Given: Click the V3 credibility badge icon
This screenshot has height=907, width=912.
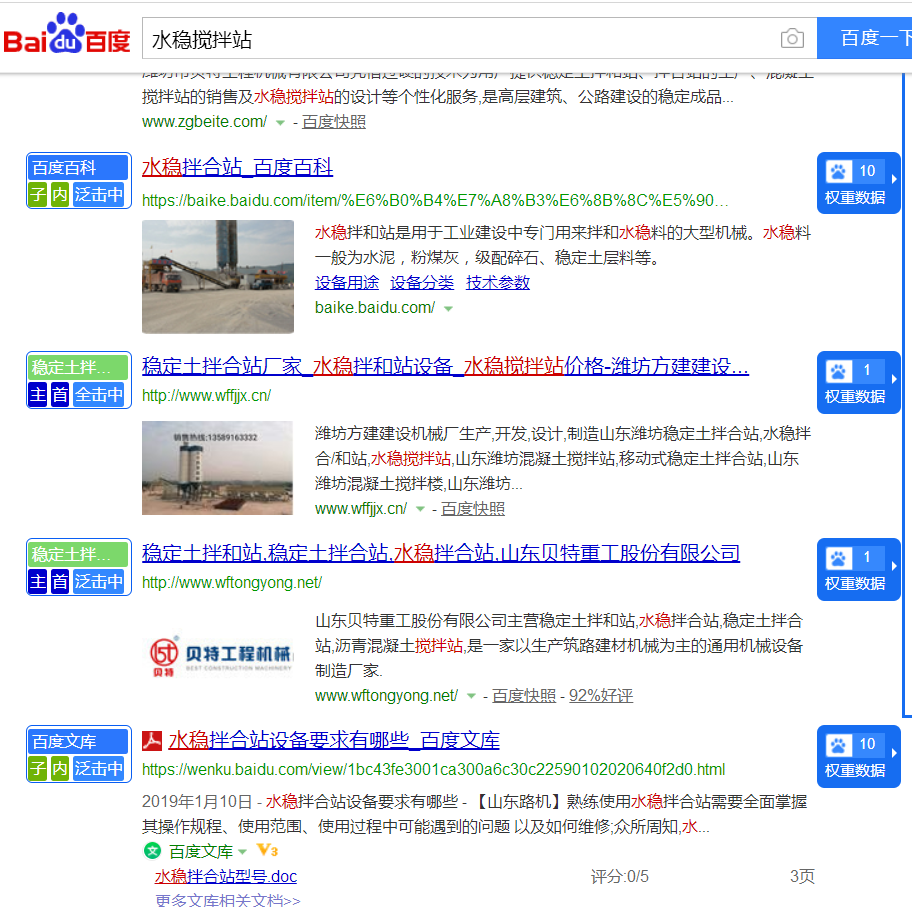Looking at the screenshot, I should pos(267,851).
